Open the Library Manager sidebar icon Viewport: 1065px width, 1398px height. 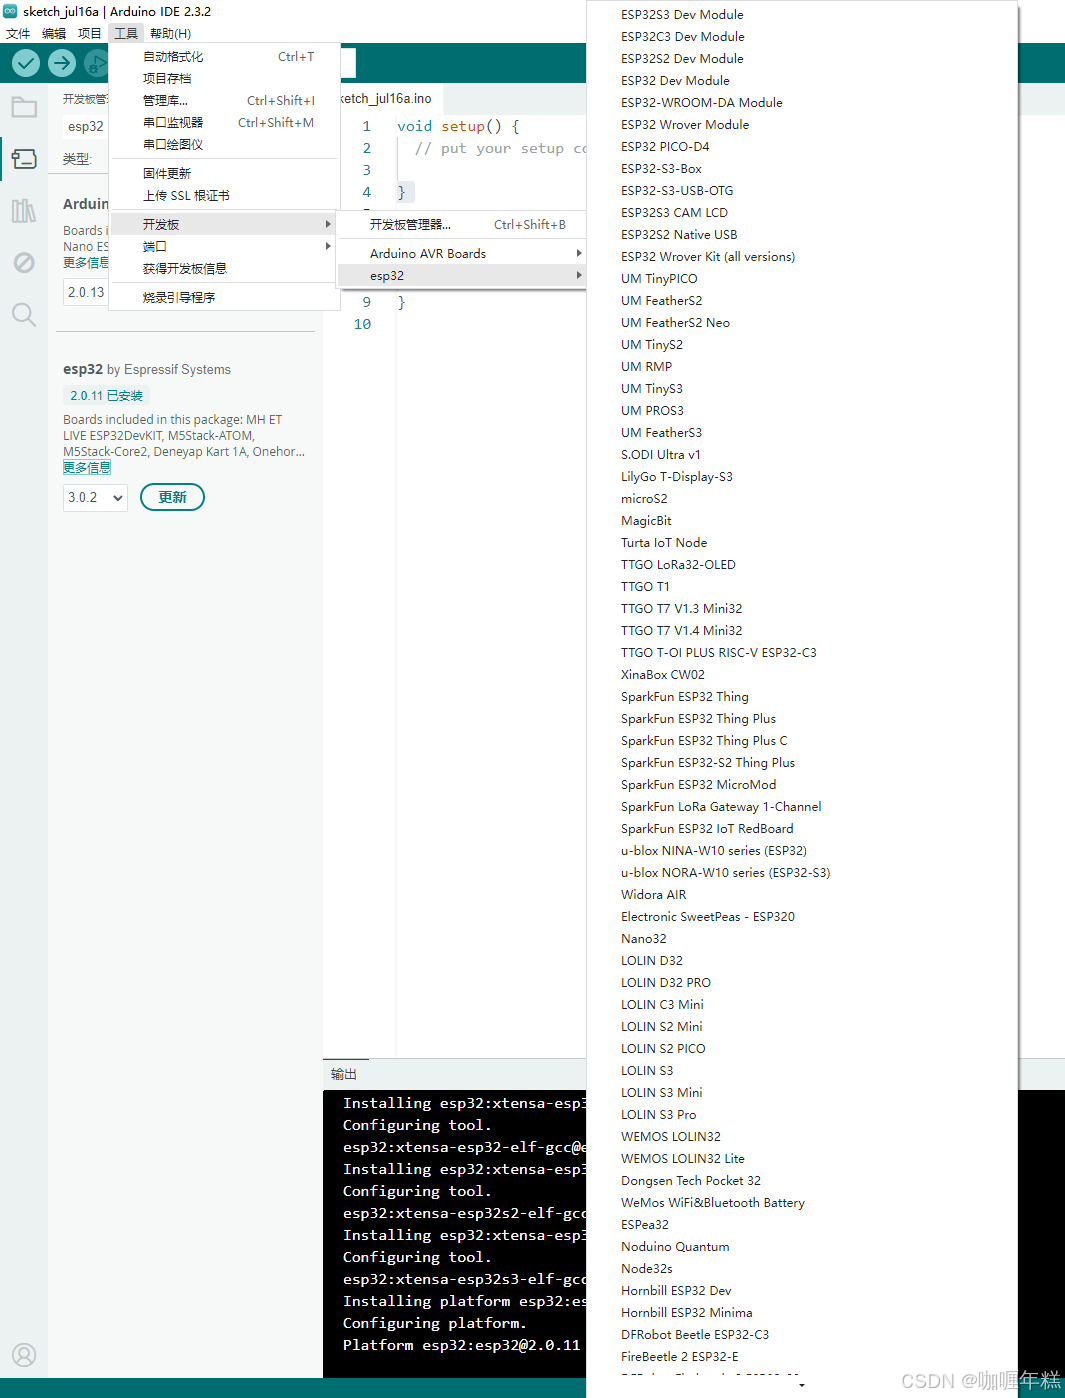pos(24,211)
